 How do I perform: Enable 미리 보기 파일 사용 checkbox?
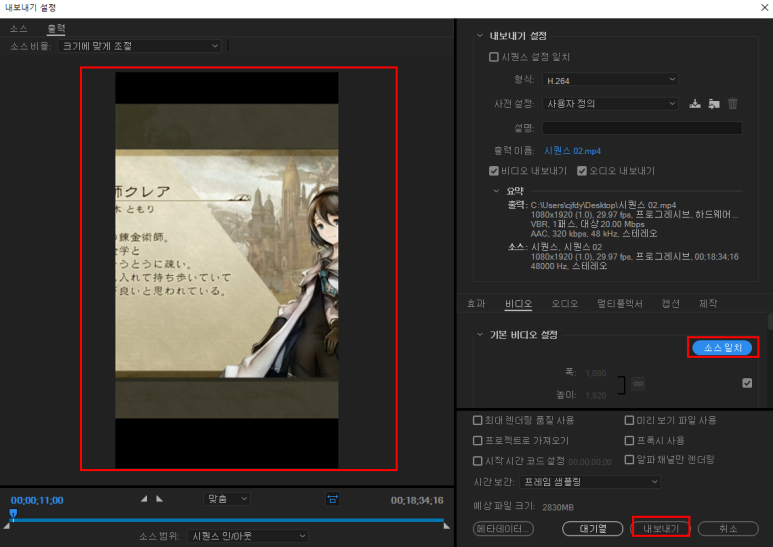[629, 420]
